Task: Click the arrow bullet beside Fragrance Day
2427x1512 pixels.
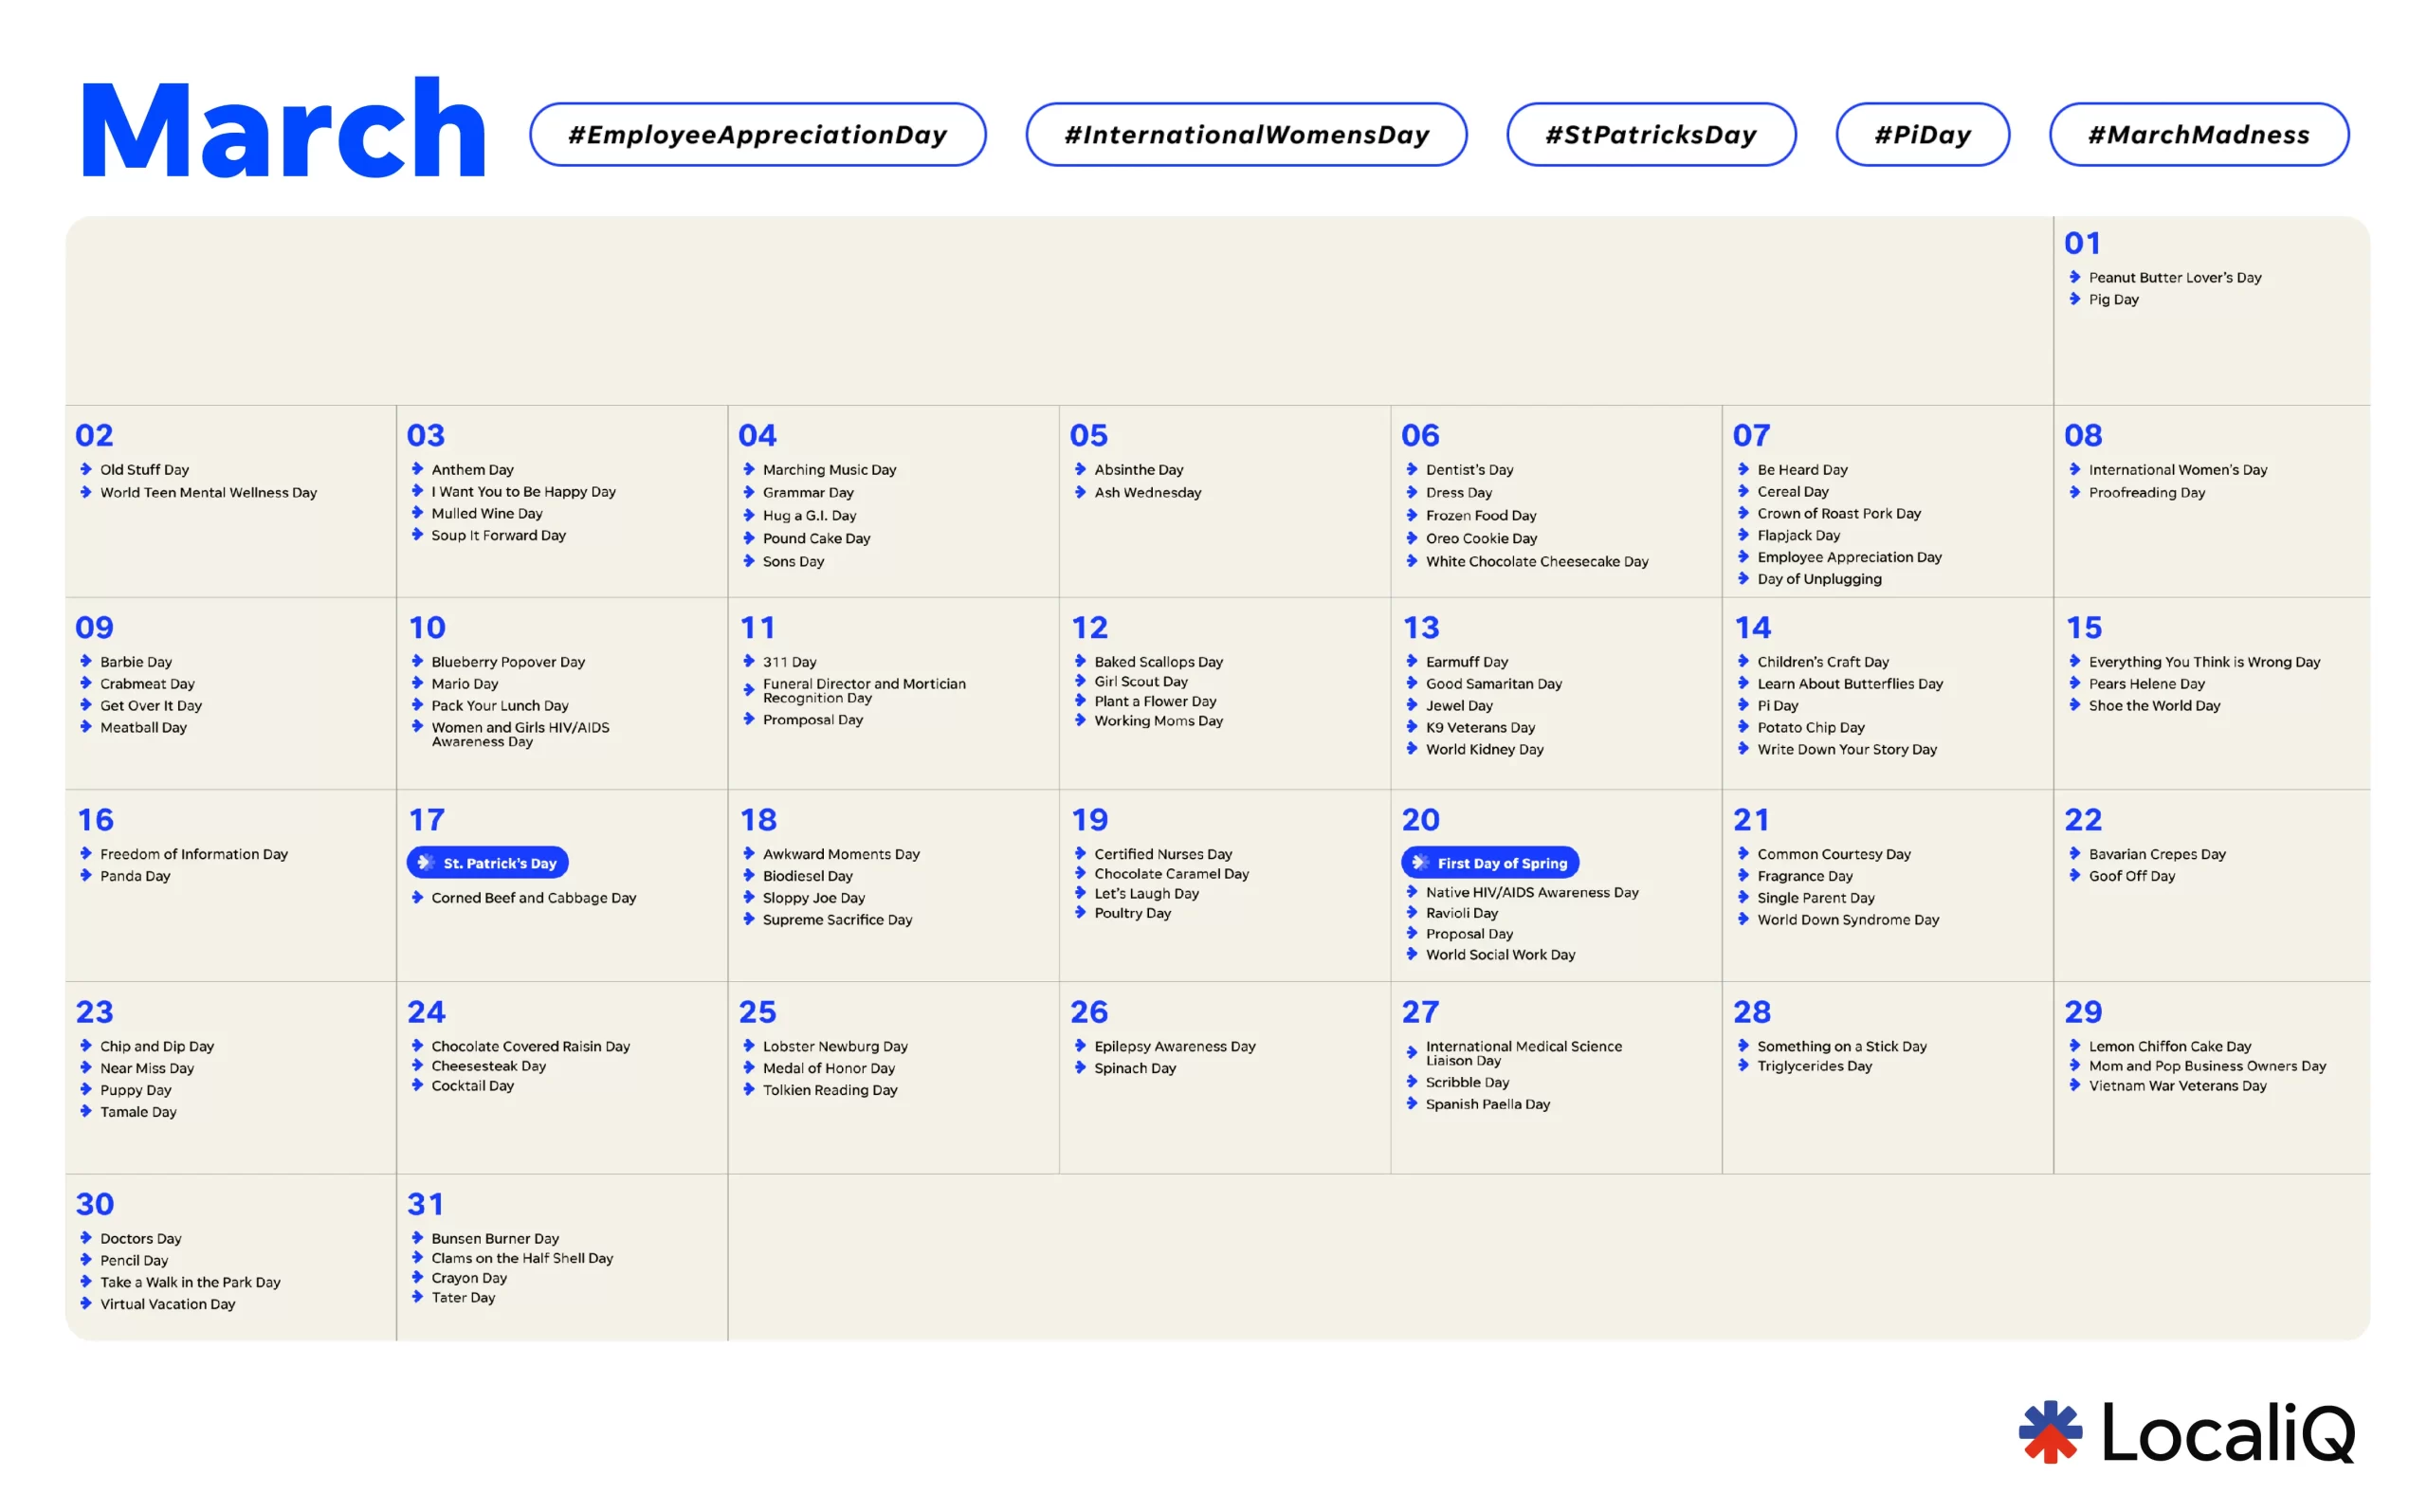Action: [x=1743, y=875]
